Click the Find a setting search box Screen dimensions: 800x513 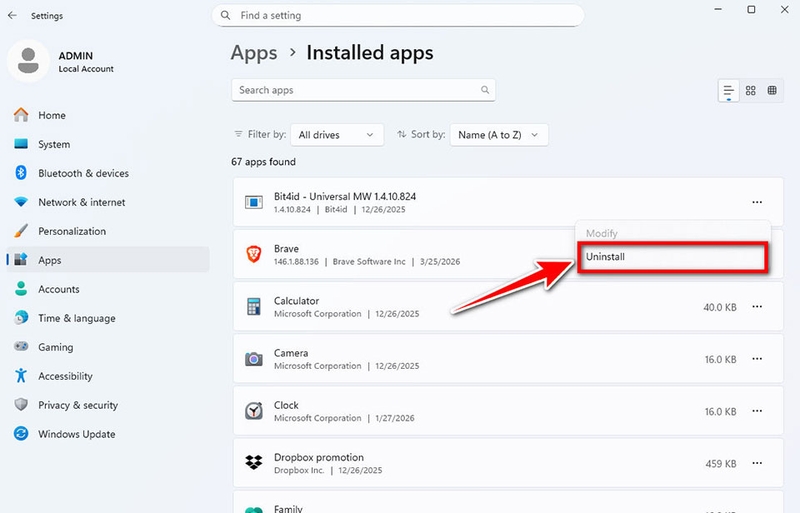pos(398,15)
